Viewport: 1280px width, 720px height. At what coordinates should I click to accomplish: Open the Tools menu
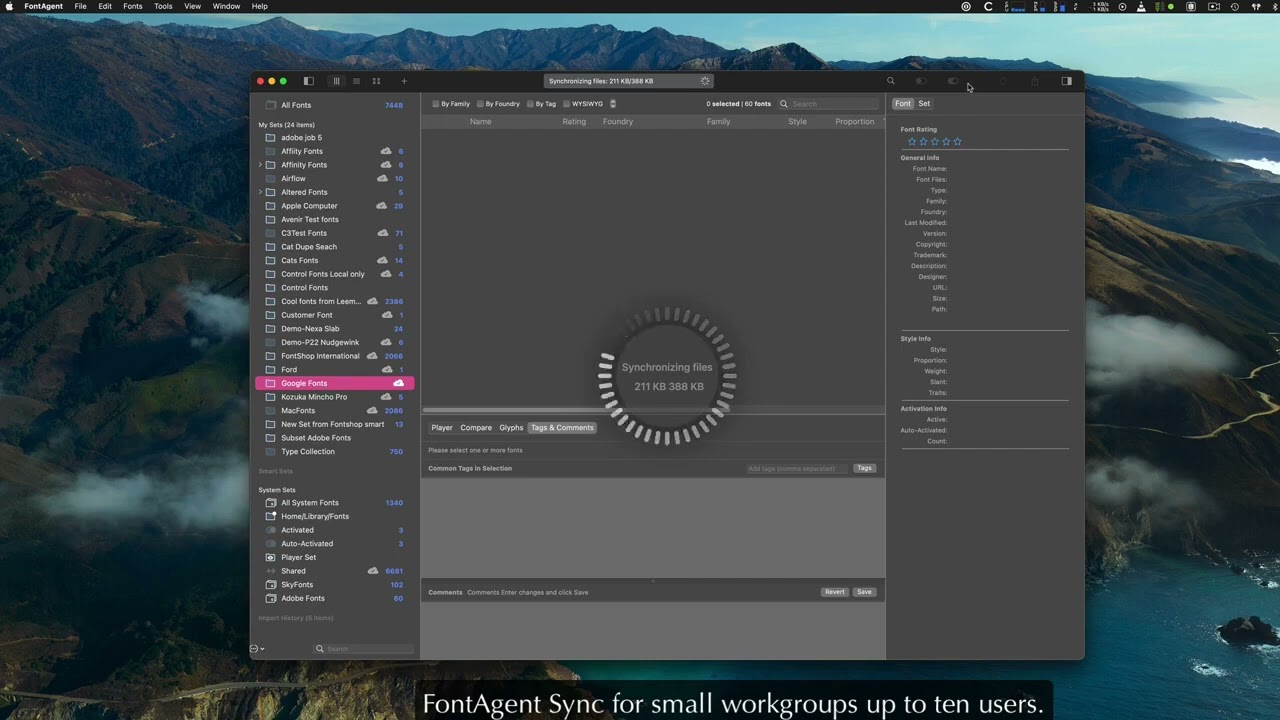click(x=163, y=6)
